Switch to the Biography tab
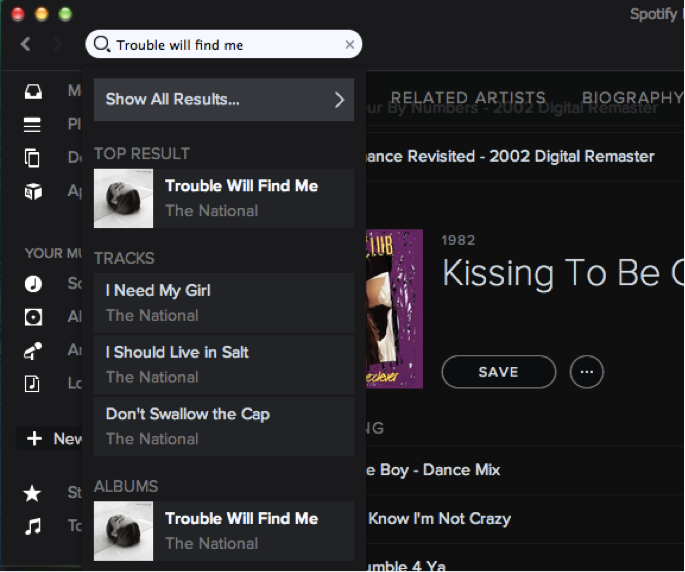The width and height of the screenshot is (685, 572). pyautogui.click(x=632, y=98)
